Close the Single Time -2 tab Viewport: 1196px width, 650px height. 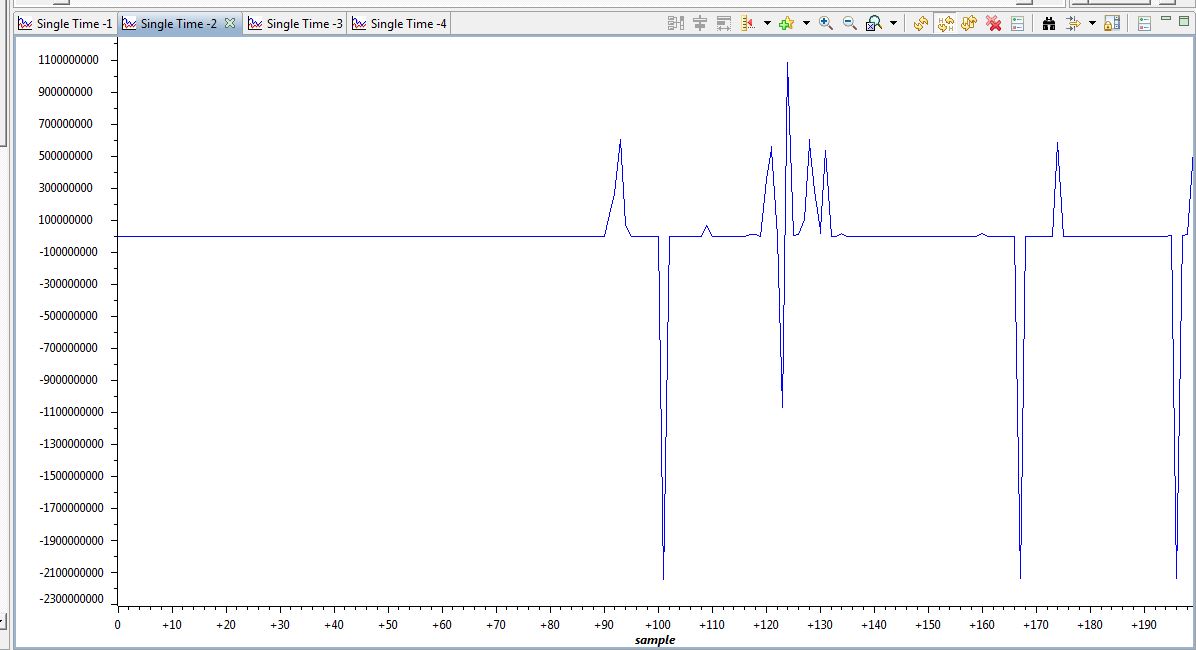click(231, 23)
